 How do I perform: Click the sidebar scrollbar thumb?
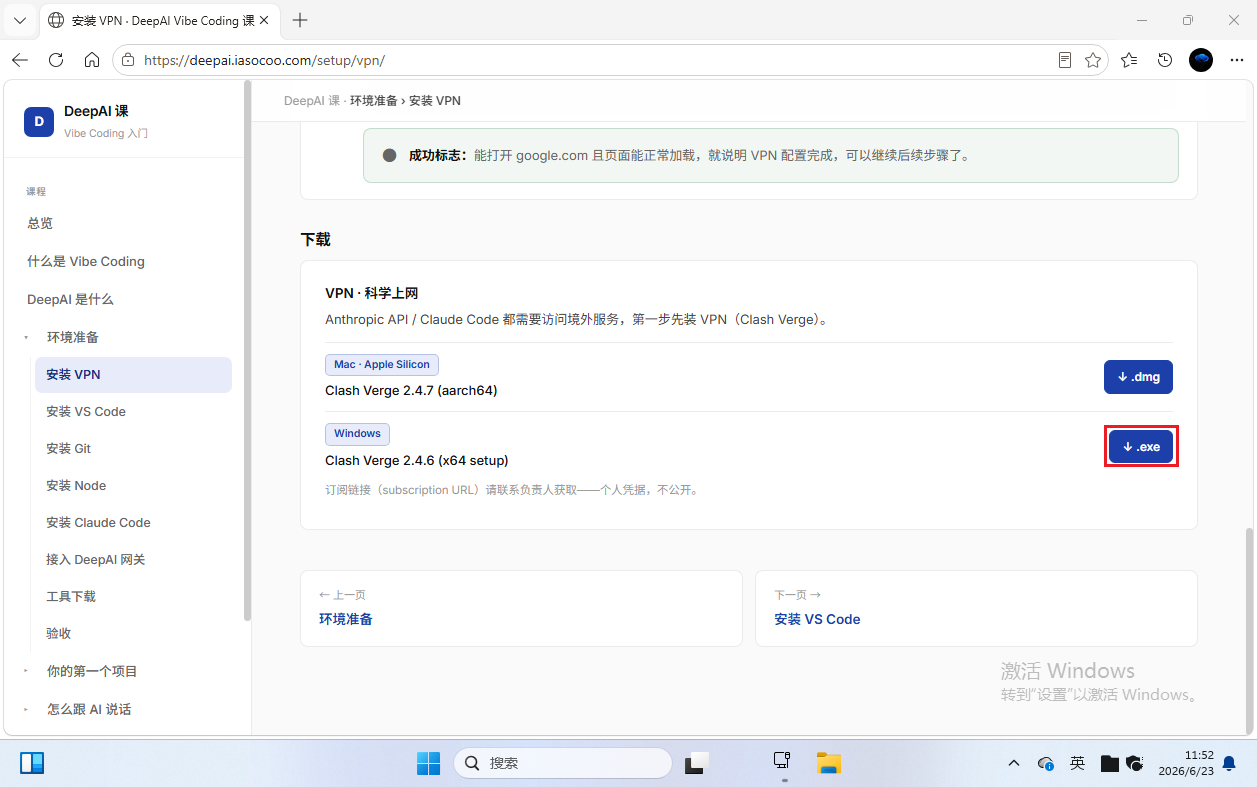(248, 350)
